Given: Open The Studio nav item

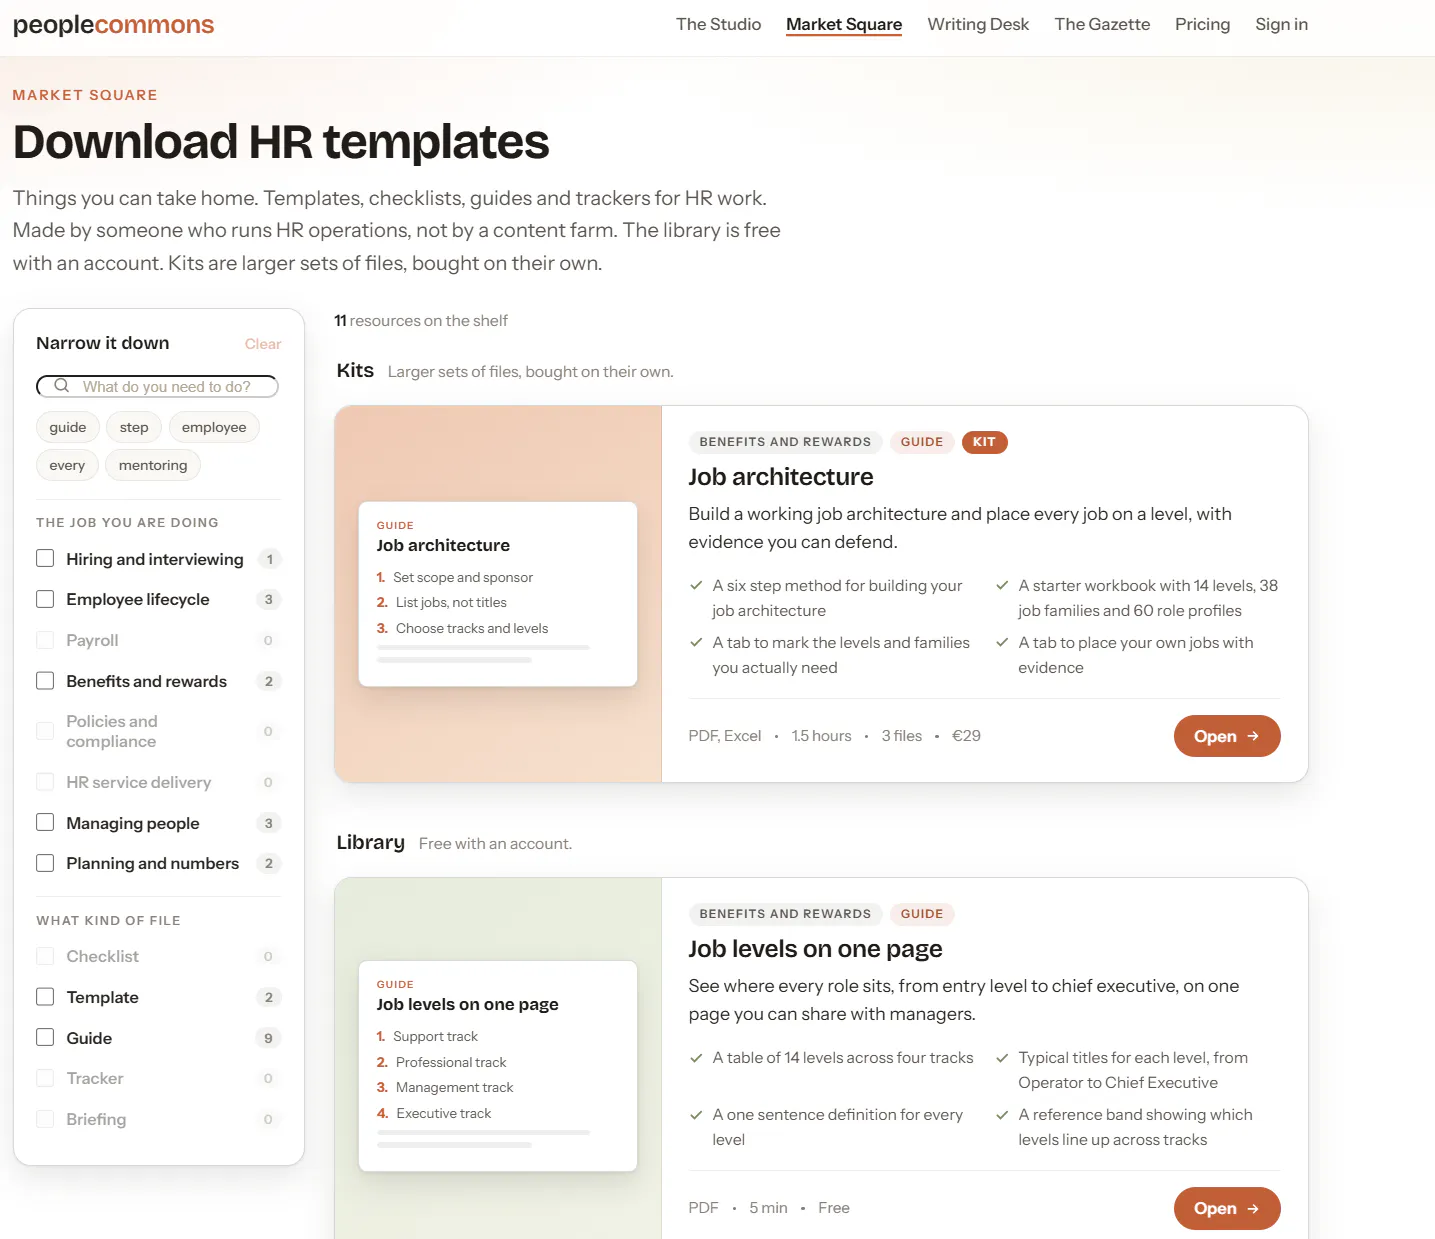Looking at the screenshot, I should pyautogui.click(x=718, y=24).
